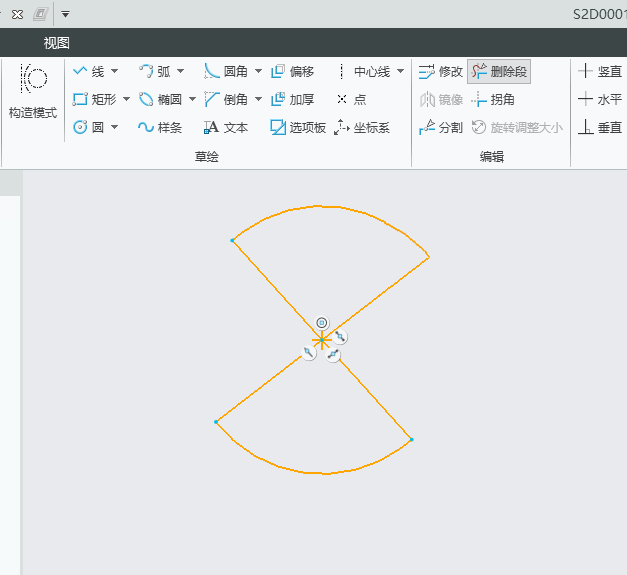The height and width of the screenshot is (575, 627).
Task: Click the 拐角 corner tool
Action: 493,99
